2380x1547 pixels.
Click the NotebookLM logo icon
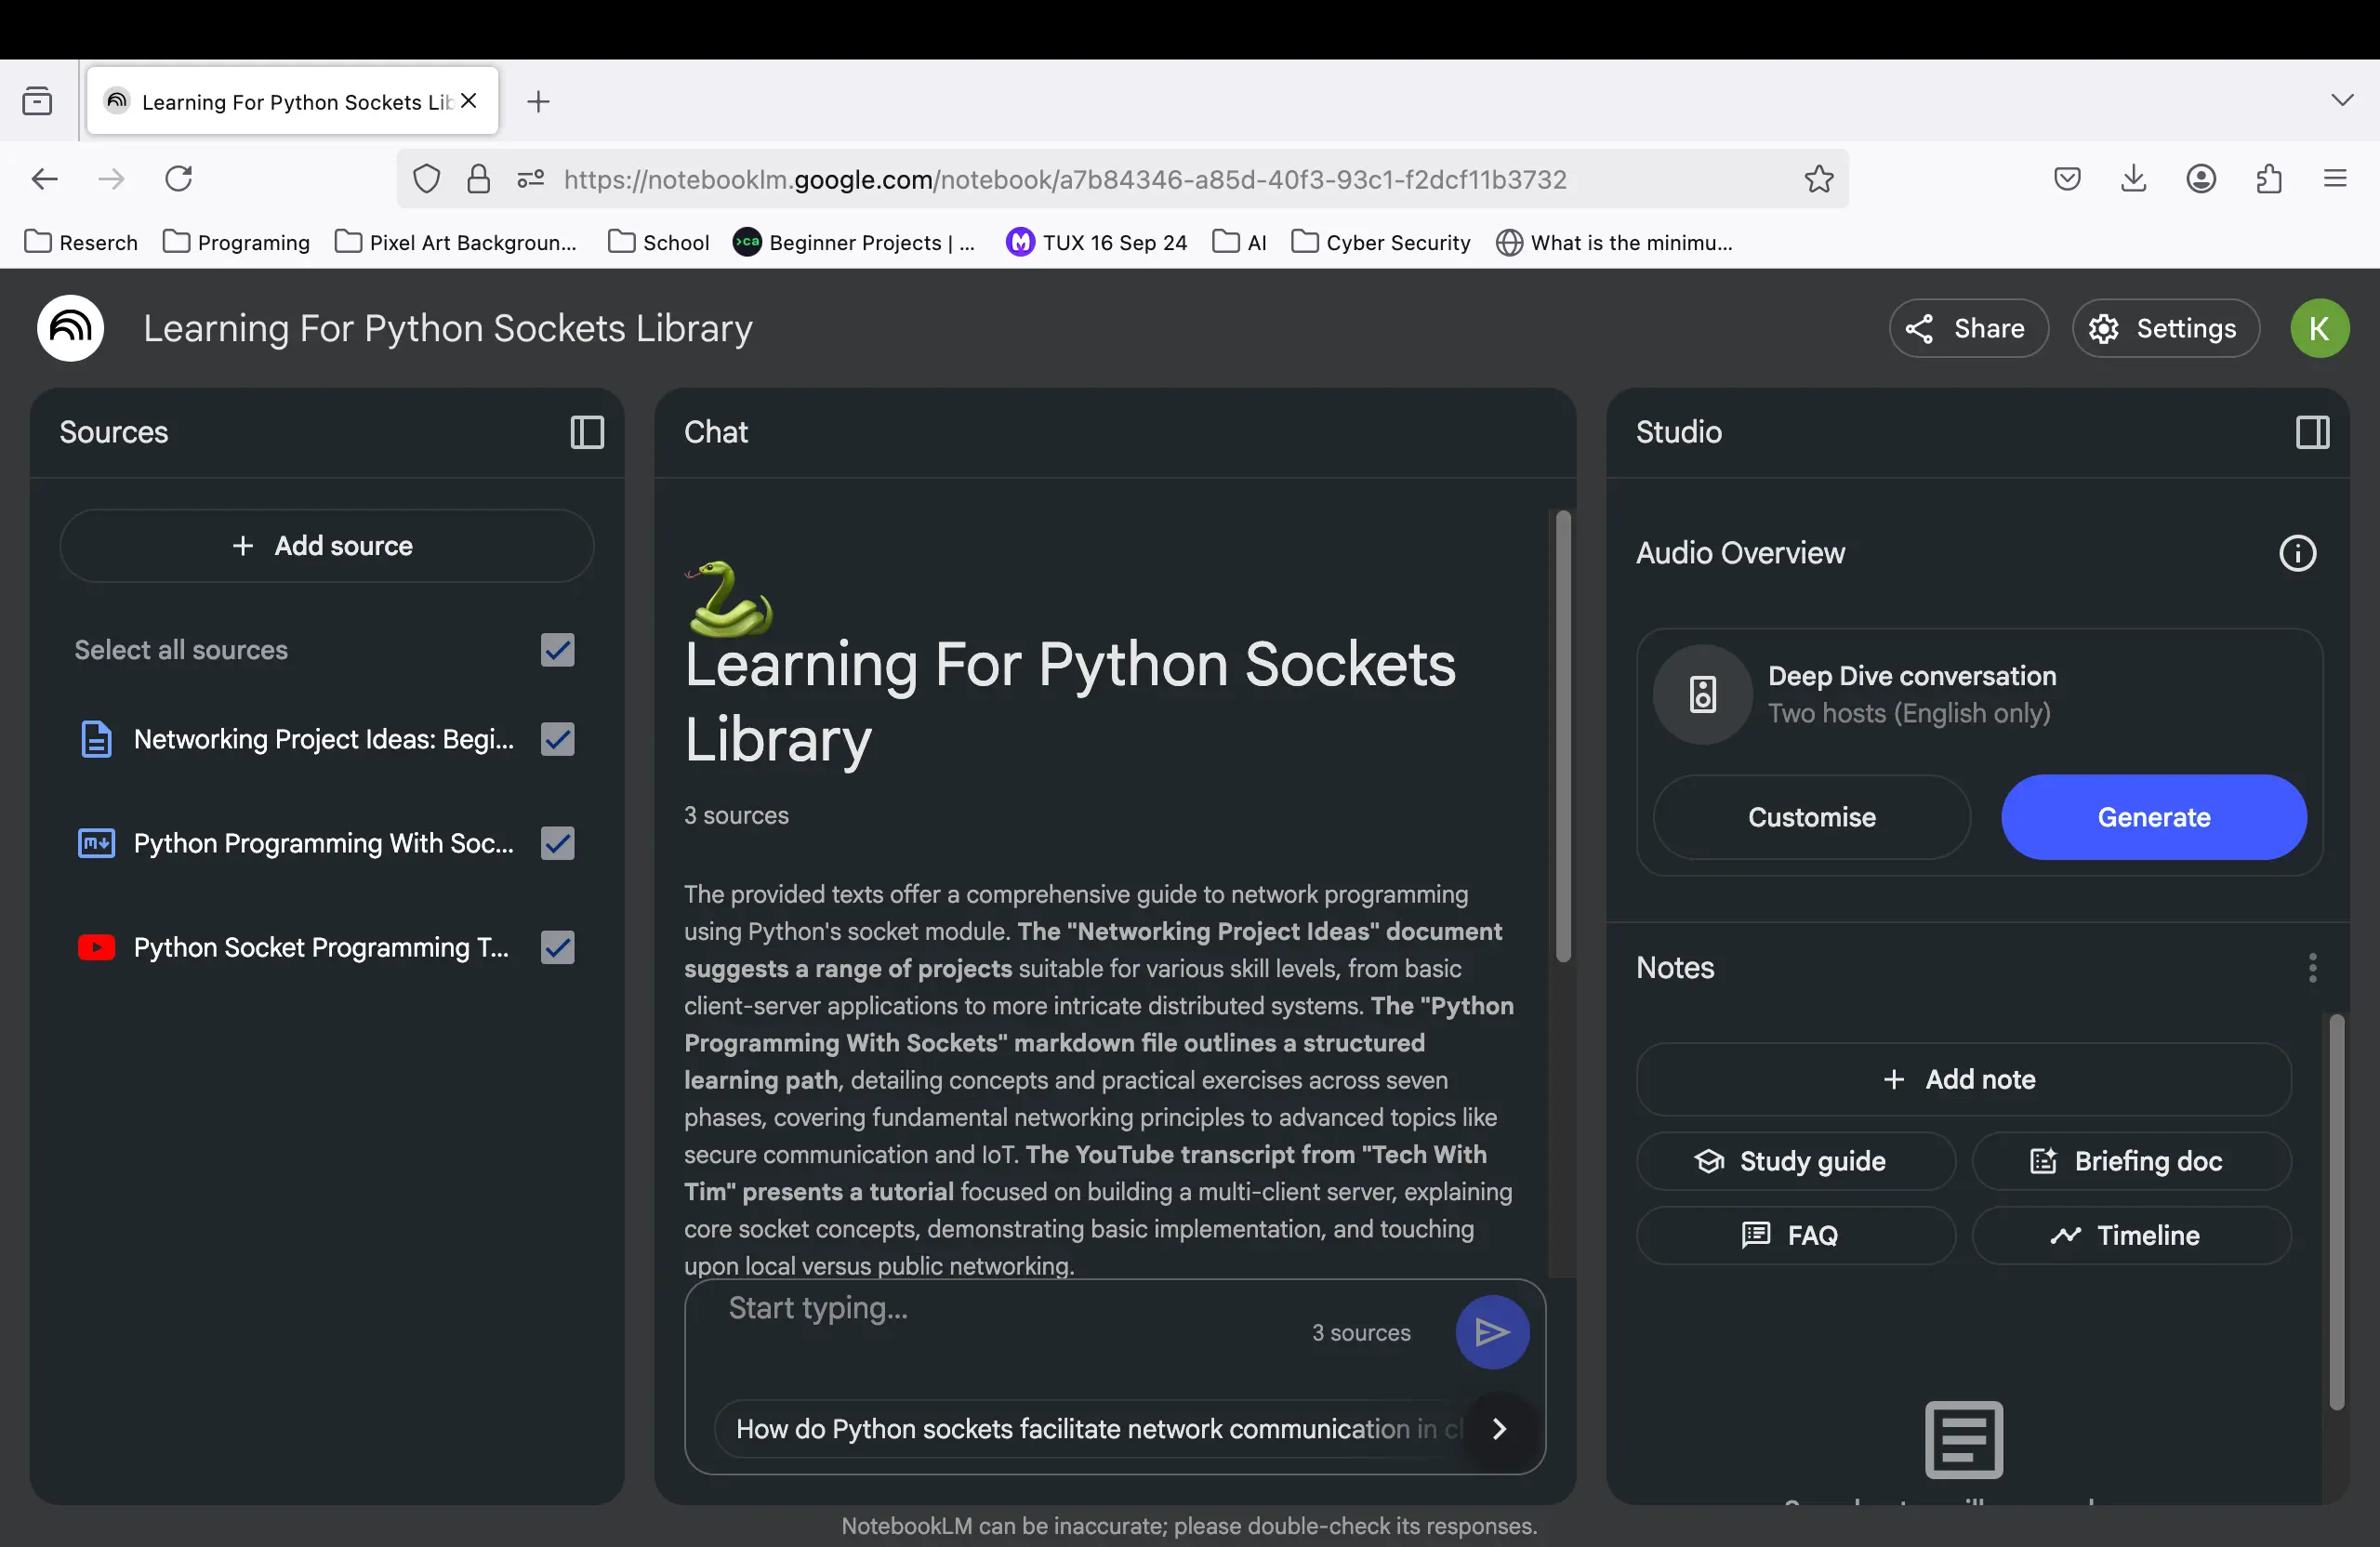tap(71, 328)
